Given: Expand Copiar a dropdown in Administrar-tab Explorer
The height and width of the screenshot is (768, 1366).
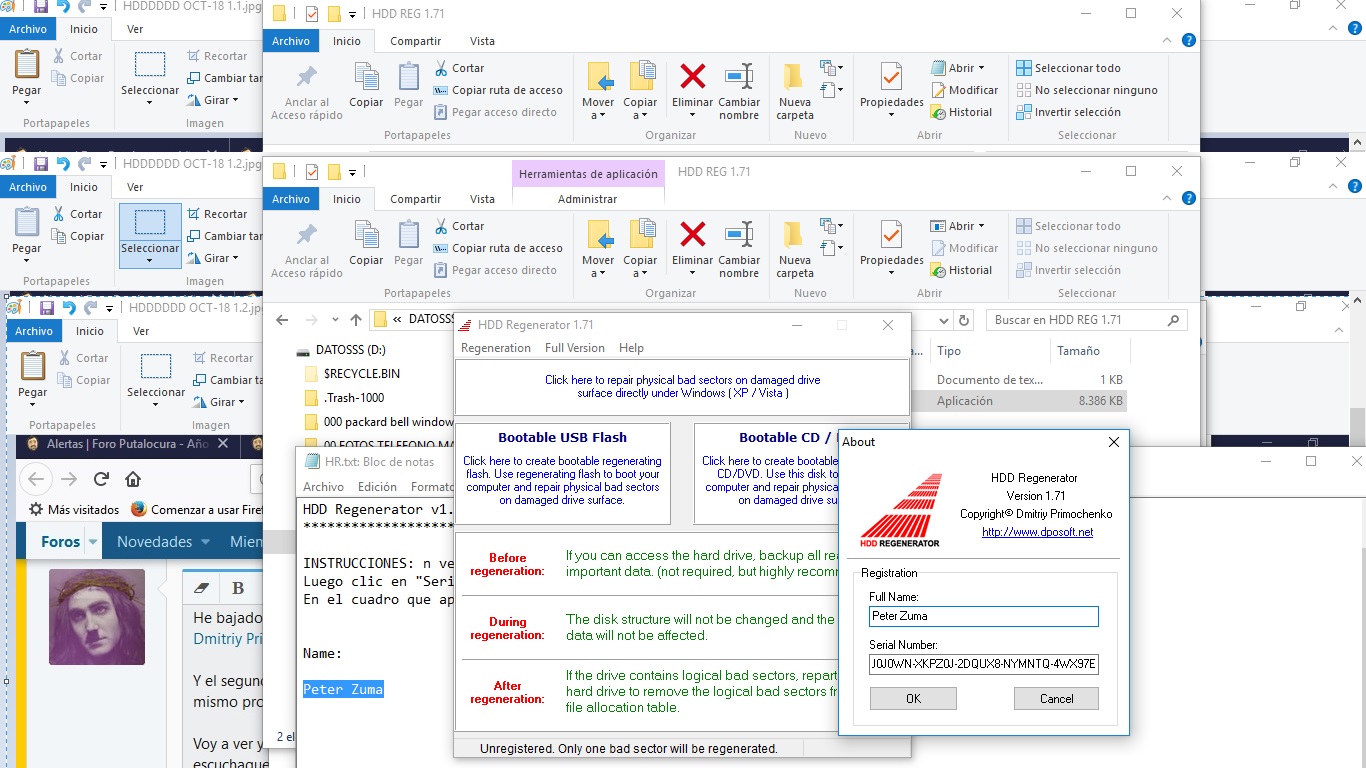Looking at the screenshot, I should [640, 273].
